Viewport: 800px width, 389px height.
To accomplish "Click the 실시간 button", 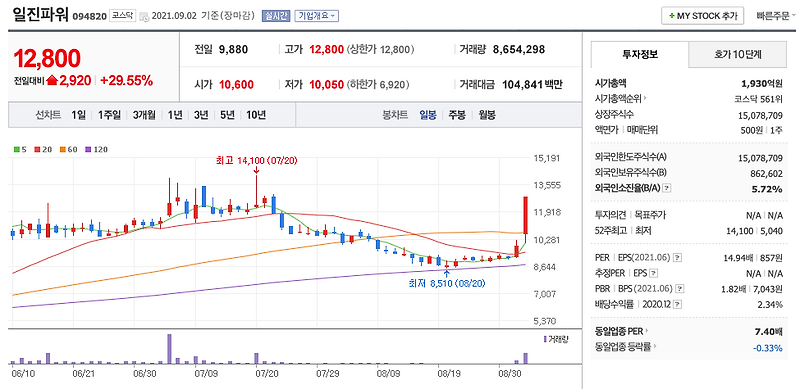I will click(x=276, y=16).
